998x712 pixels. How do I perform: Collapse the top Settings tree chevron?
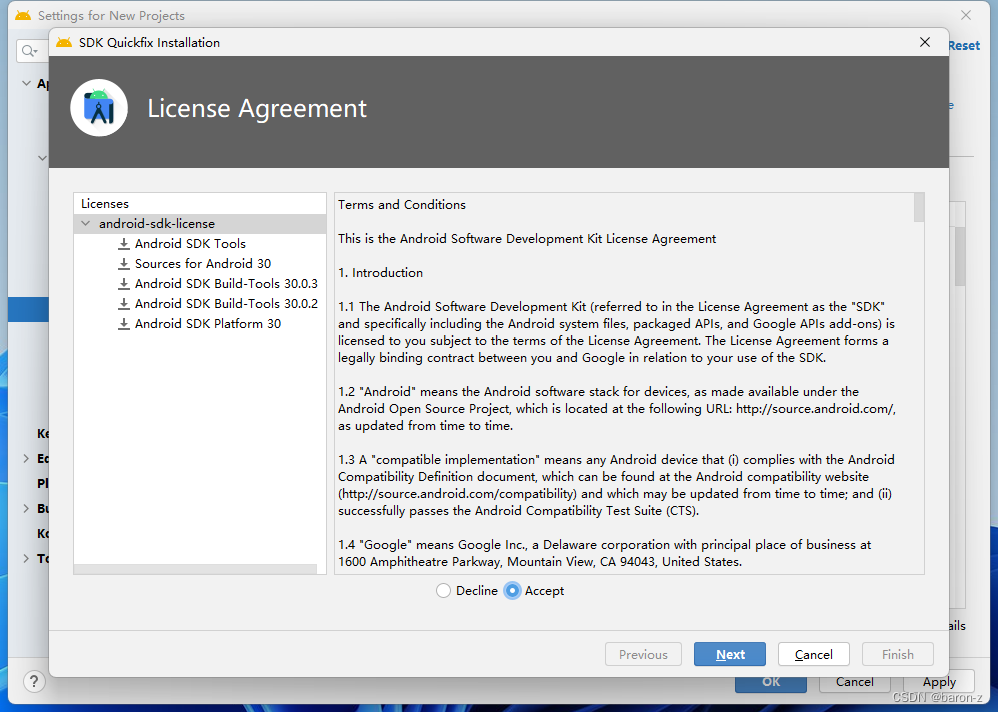coord(26,83)
